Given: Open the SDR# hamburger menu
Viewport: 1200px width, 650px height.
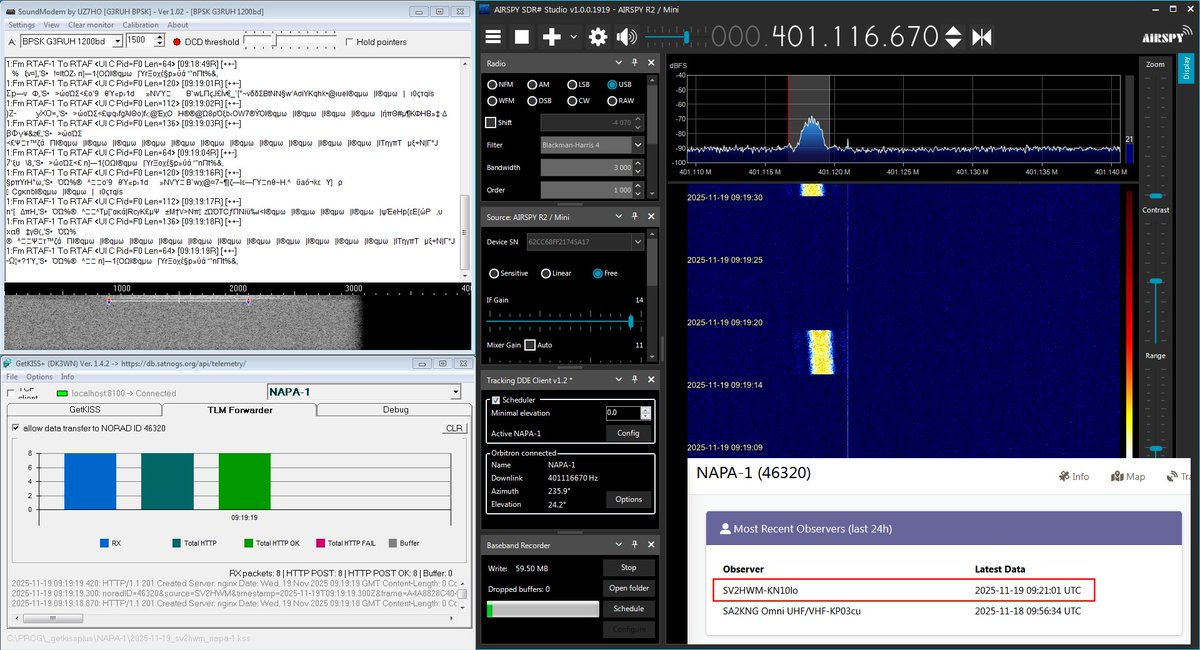Looking at the screenshot, I should [493, 36].
